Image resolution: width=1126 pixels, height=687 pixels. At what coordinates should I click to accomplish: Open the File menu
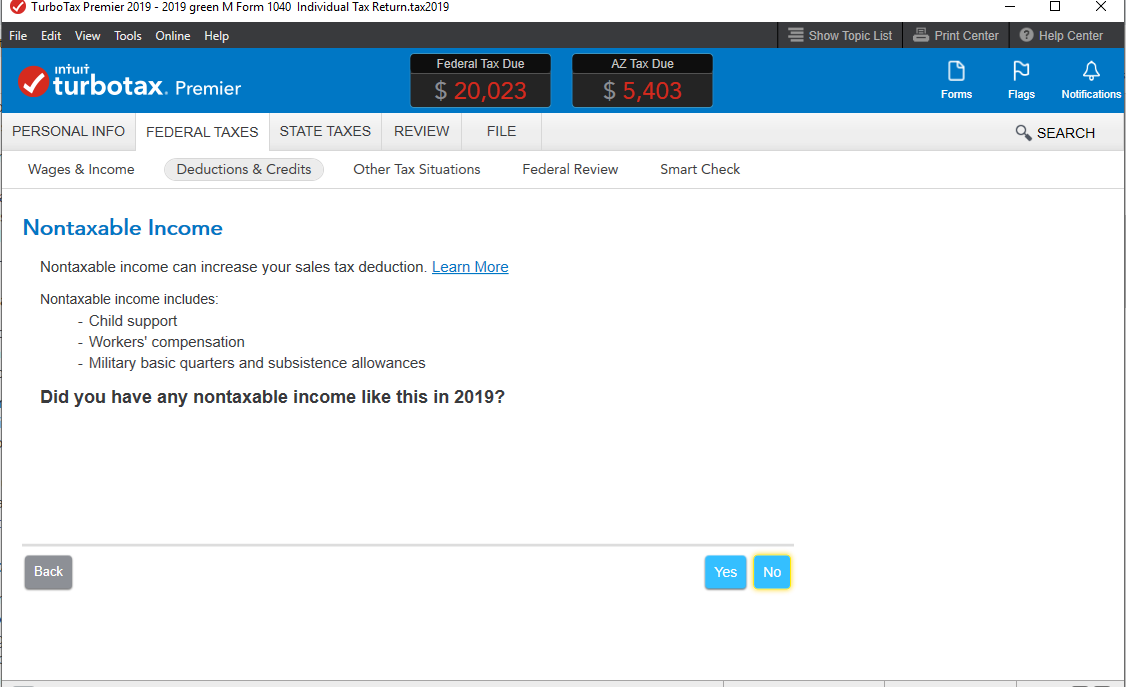[18, 35]
